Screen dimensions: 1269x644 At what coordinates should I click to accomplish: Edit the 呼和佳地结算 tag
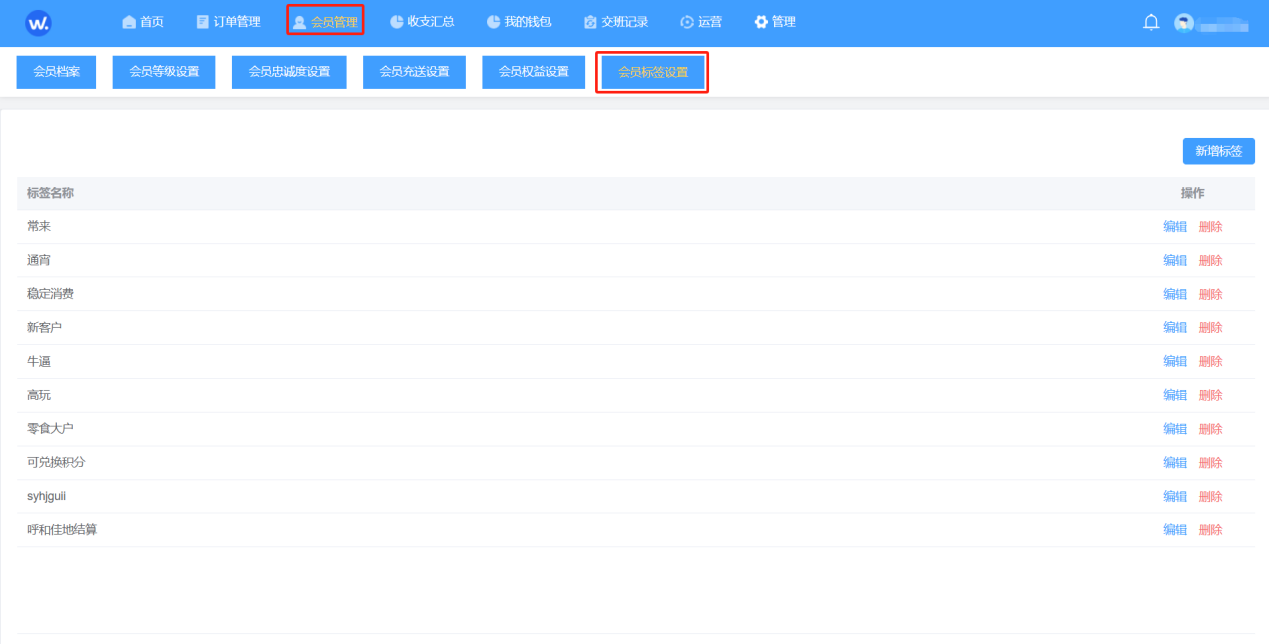[x=1175, y=530]
